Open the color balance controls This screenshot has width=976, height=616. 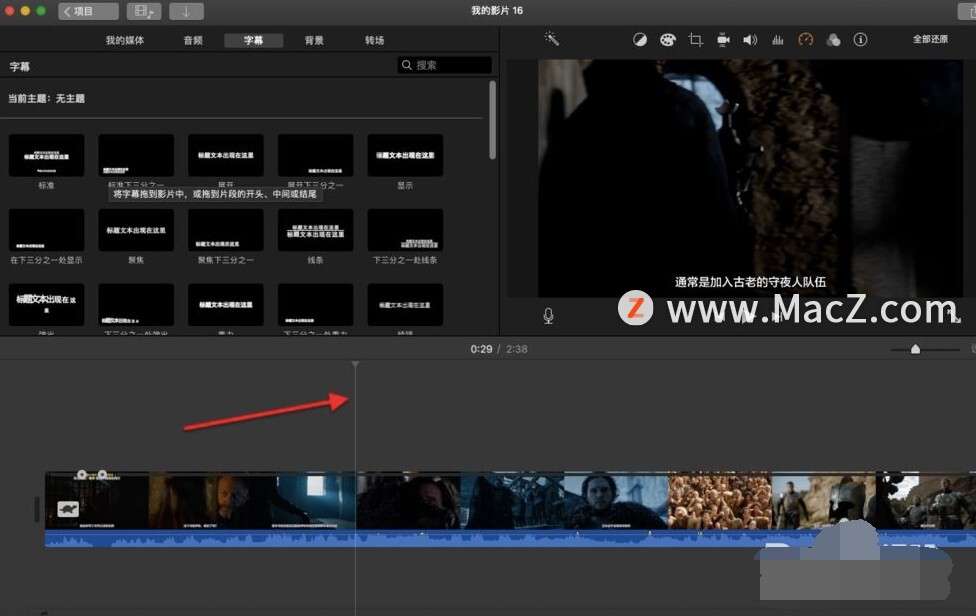tap(640, 40)
